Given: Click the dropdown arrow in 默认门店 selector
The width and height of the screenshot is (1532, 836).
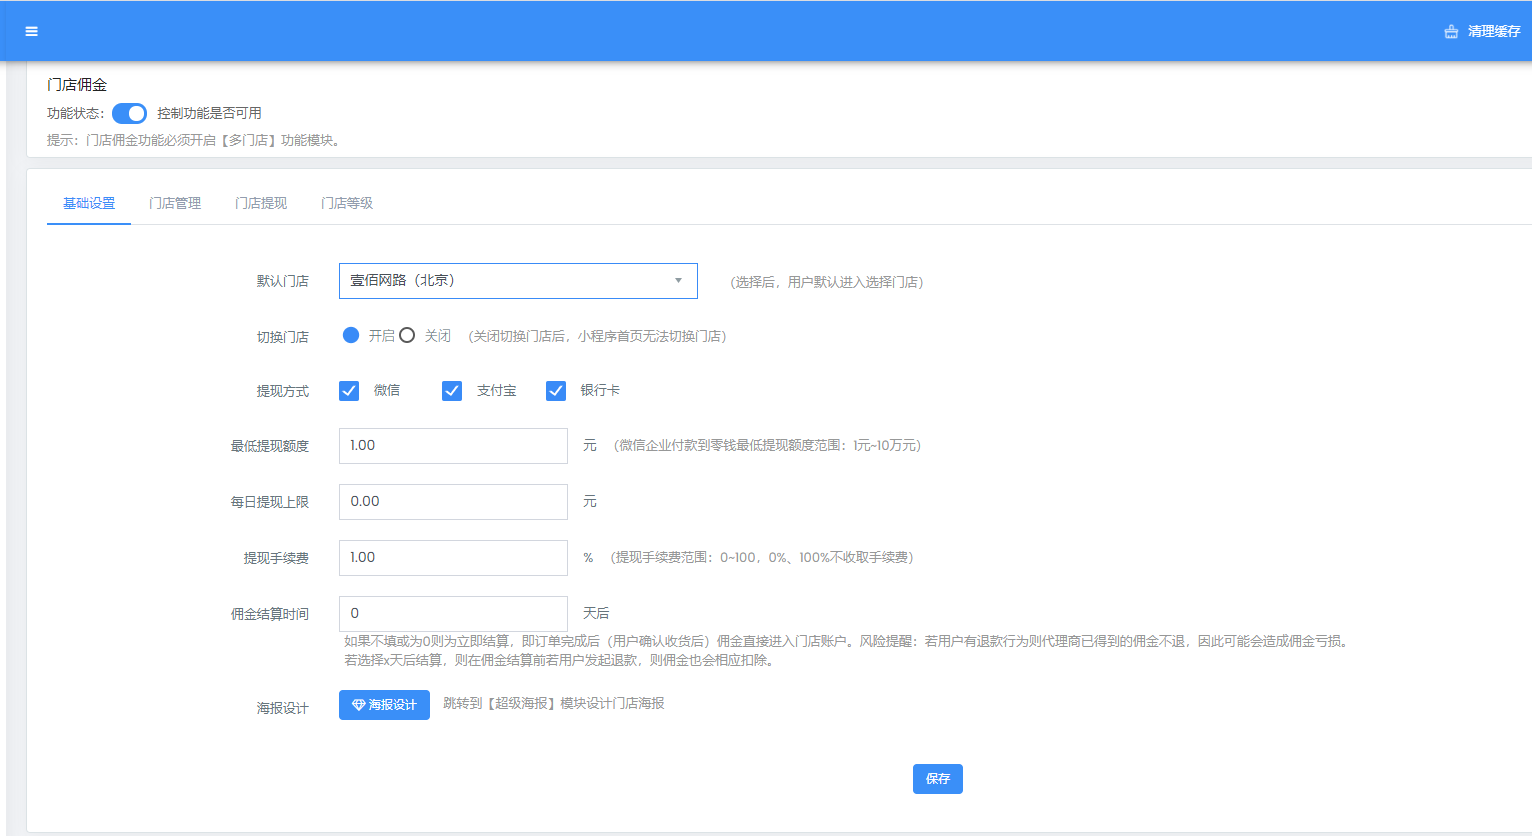Looking at the screenshot, I should click(x=678, y=281).
